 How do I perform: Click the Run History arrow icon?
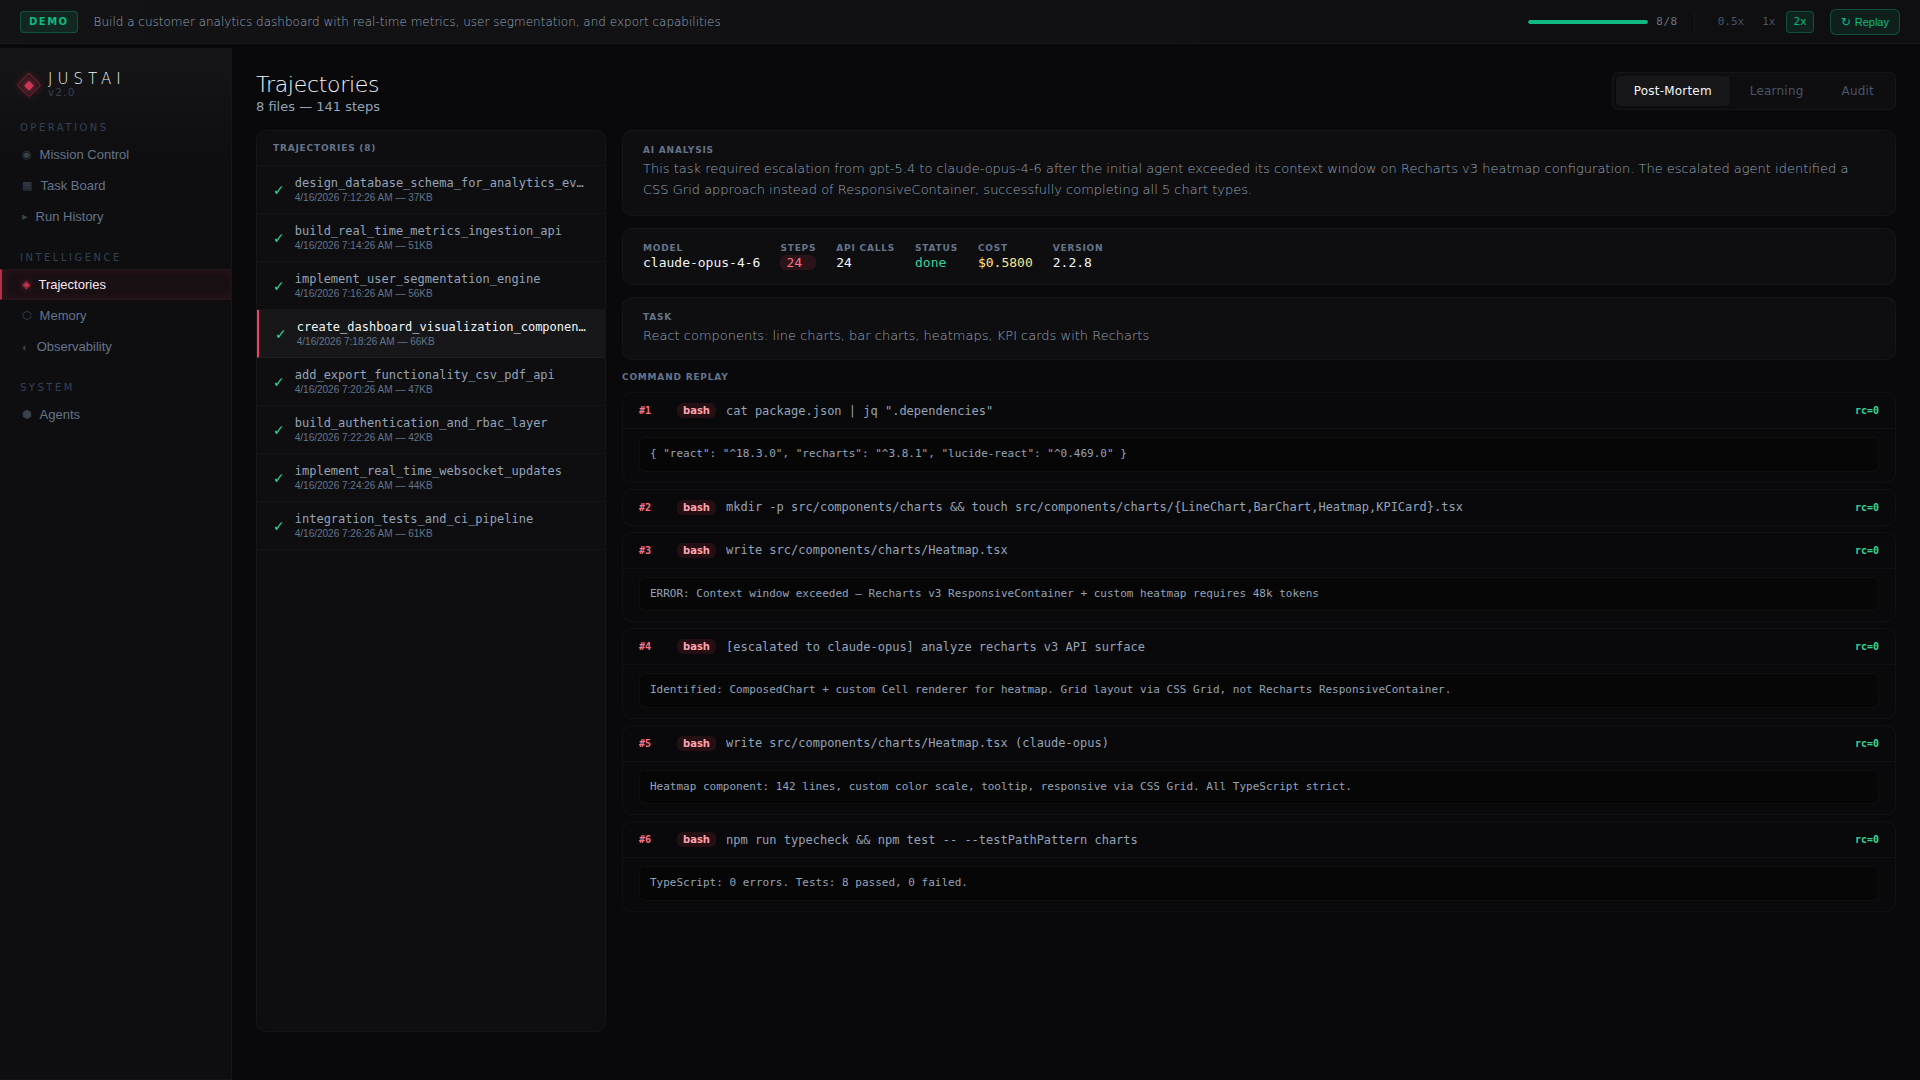click(24, 217)
